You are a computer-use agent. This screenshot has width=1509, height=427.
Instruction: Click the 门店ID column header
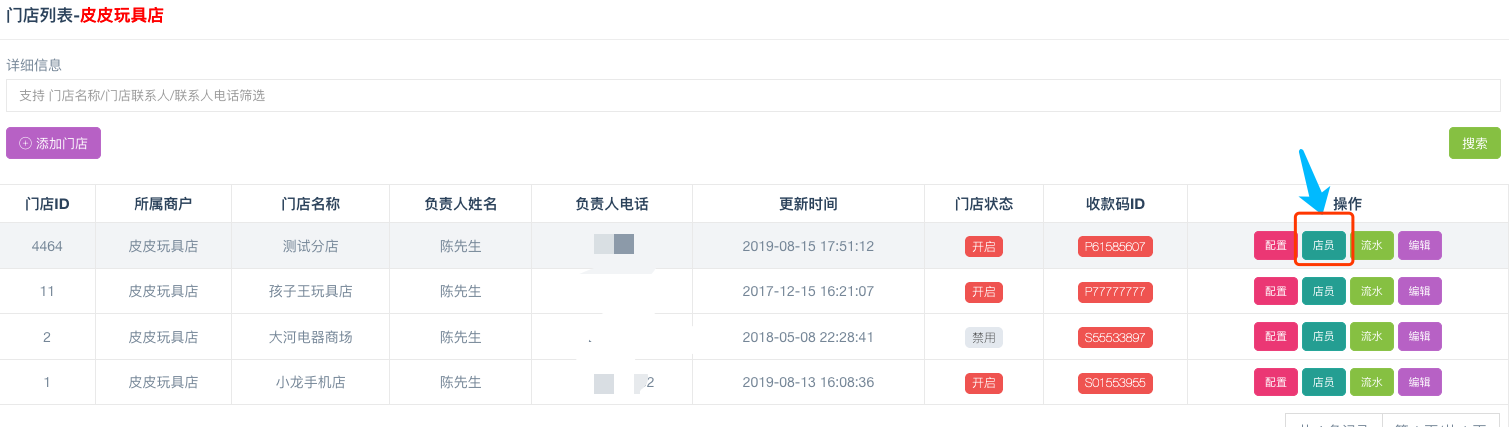[47, 204]
